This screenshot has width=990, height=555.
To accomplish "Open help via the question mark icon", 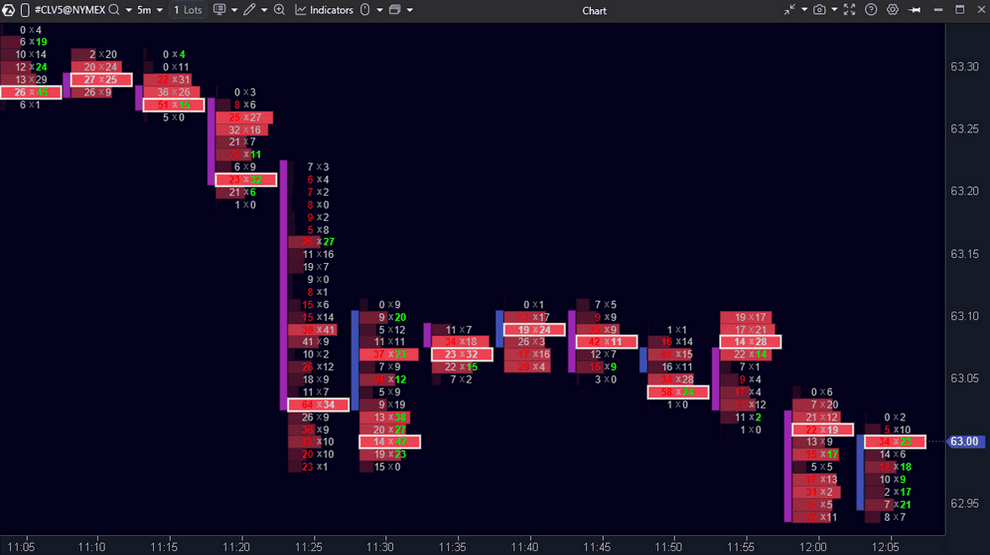I will 871,10.
